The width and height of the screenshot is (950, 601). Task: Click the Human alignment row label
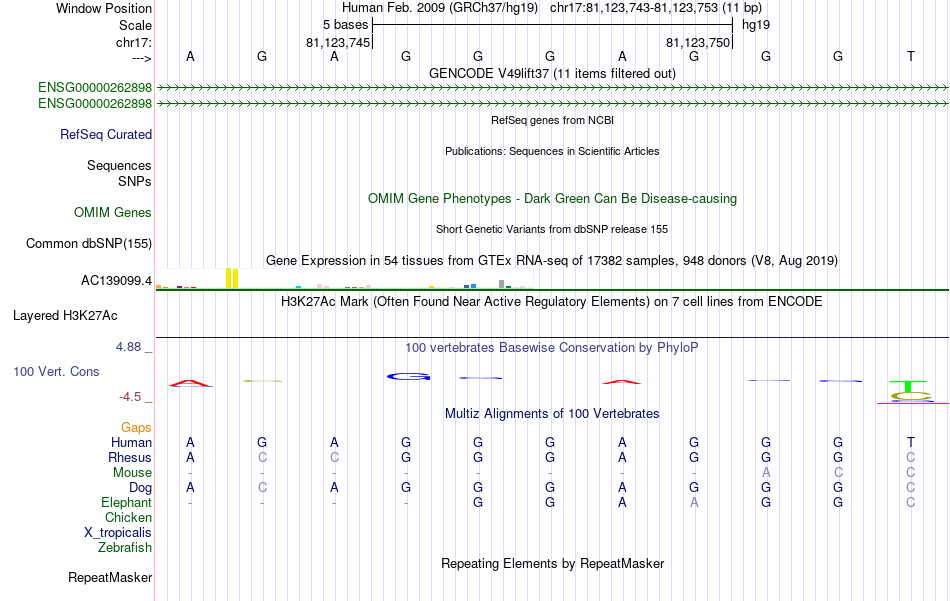tap(131, 442)
